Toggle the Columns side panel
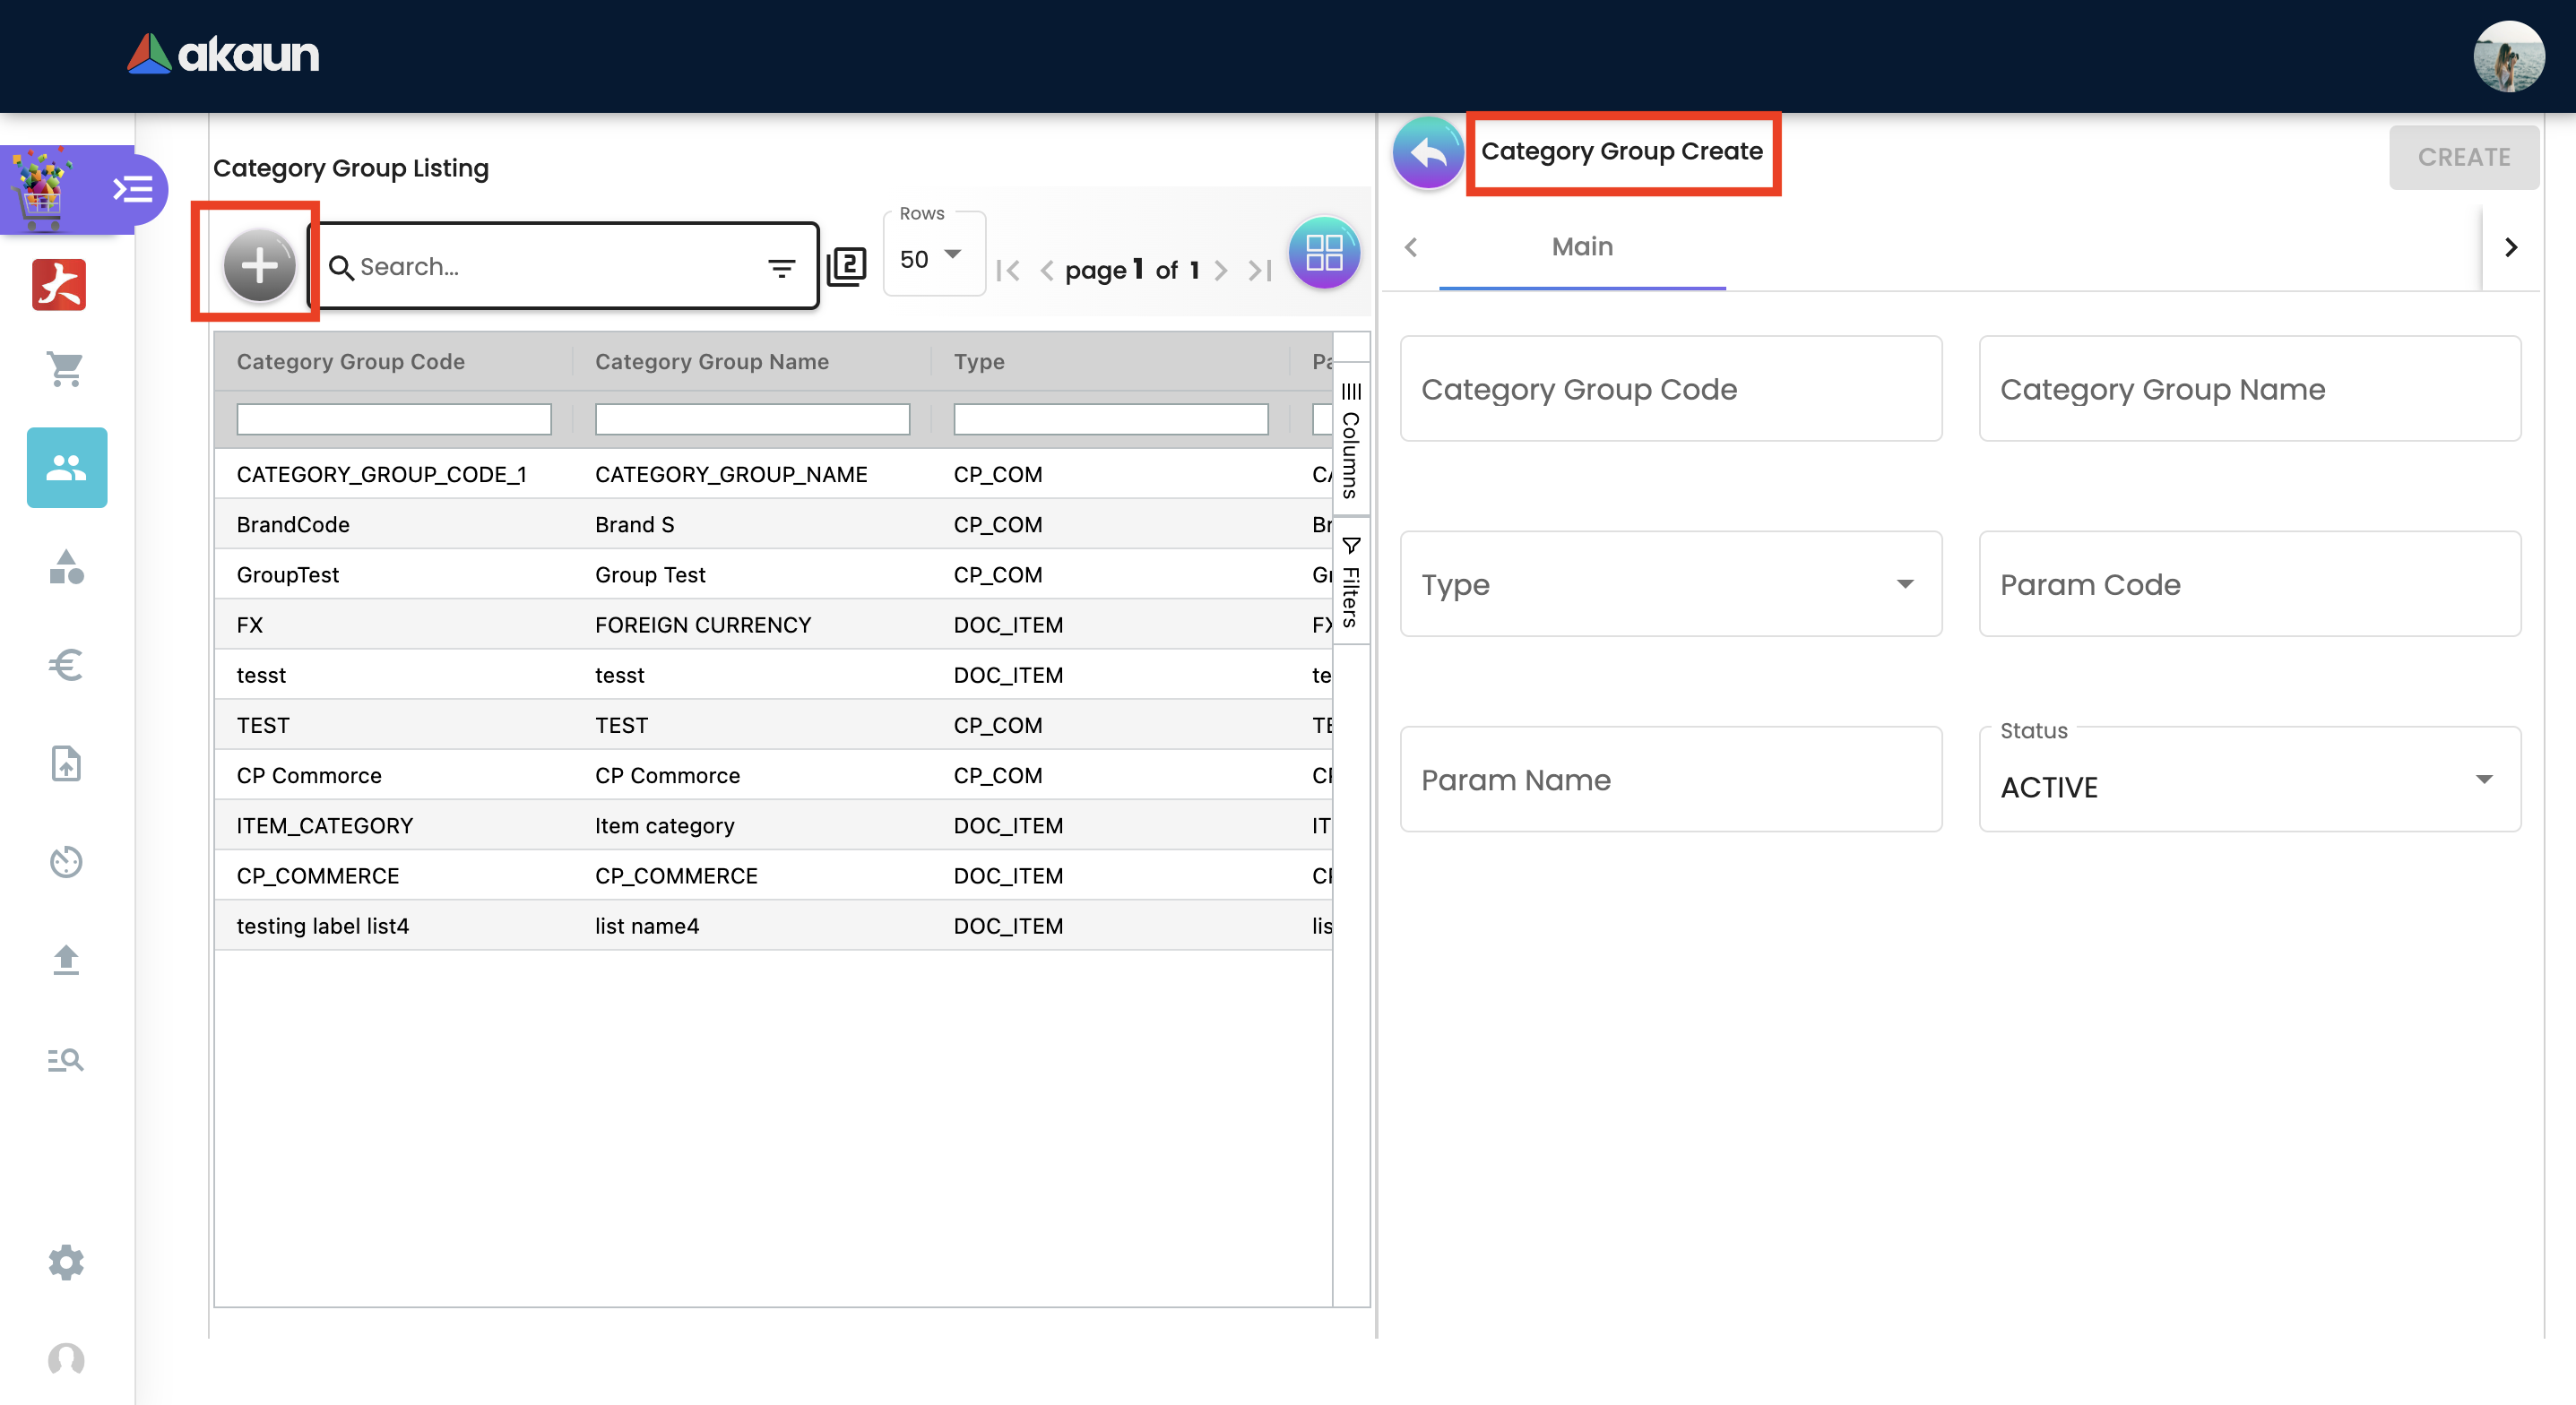2576x1405 pixels. point(1350,440)
